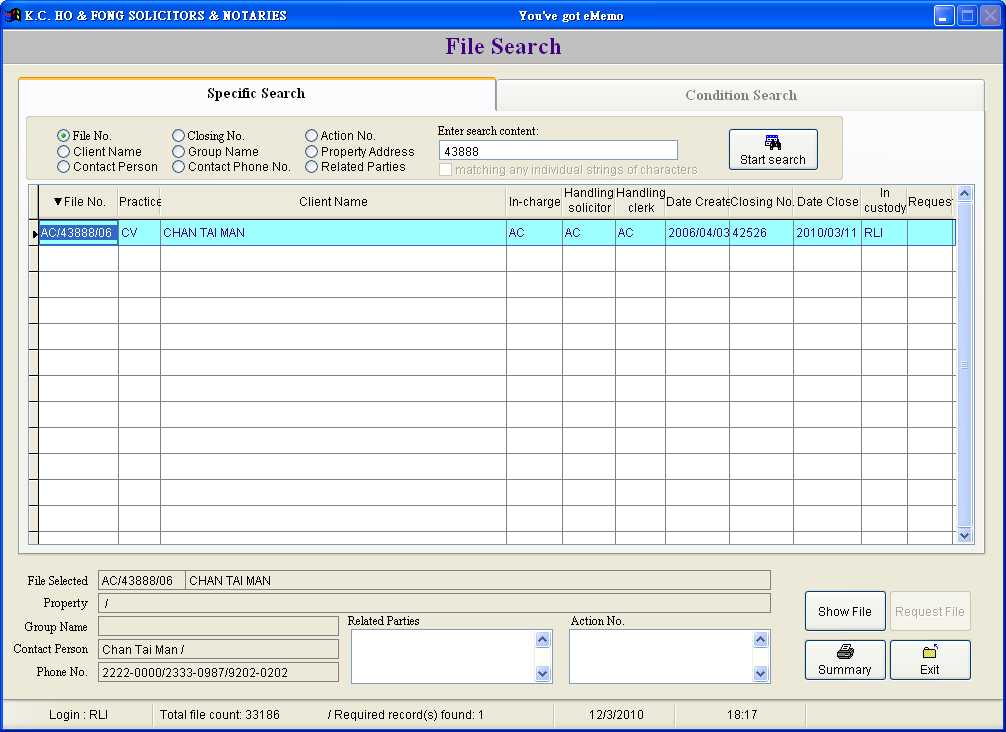This screenshot has width=1006, height=732.
Task: Click results grid scroll-down arrow
Action: coord(964,535)
